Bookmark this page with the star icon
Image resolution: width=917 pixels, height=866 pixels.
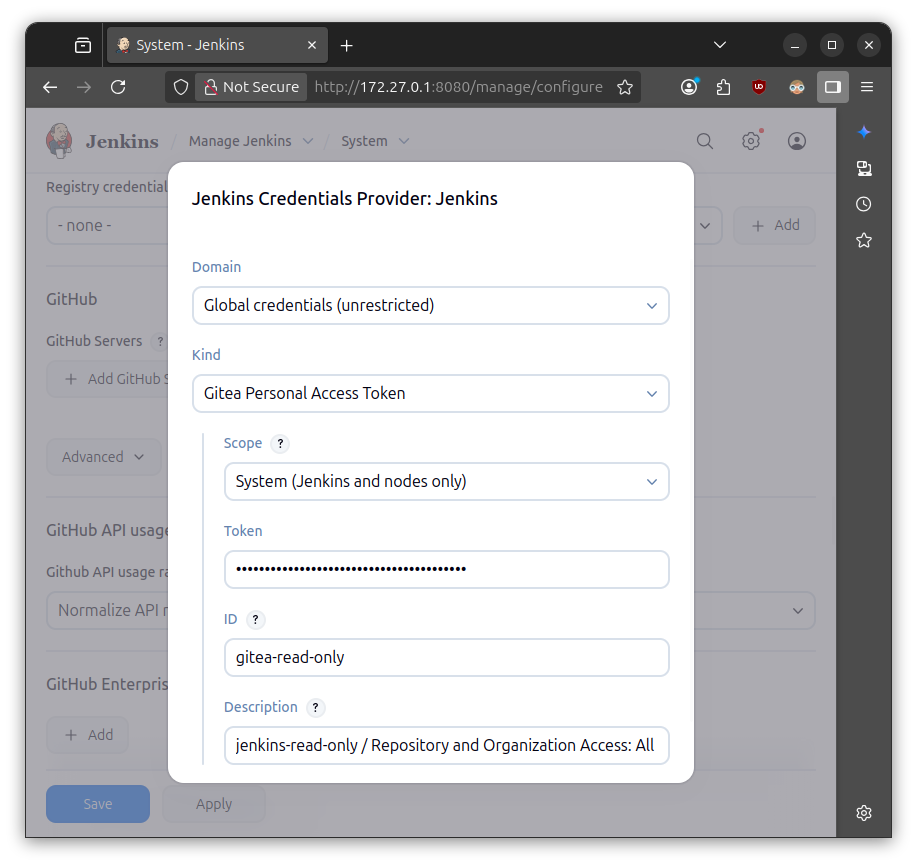click(625, 87)
